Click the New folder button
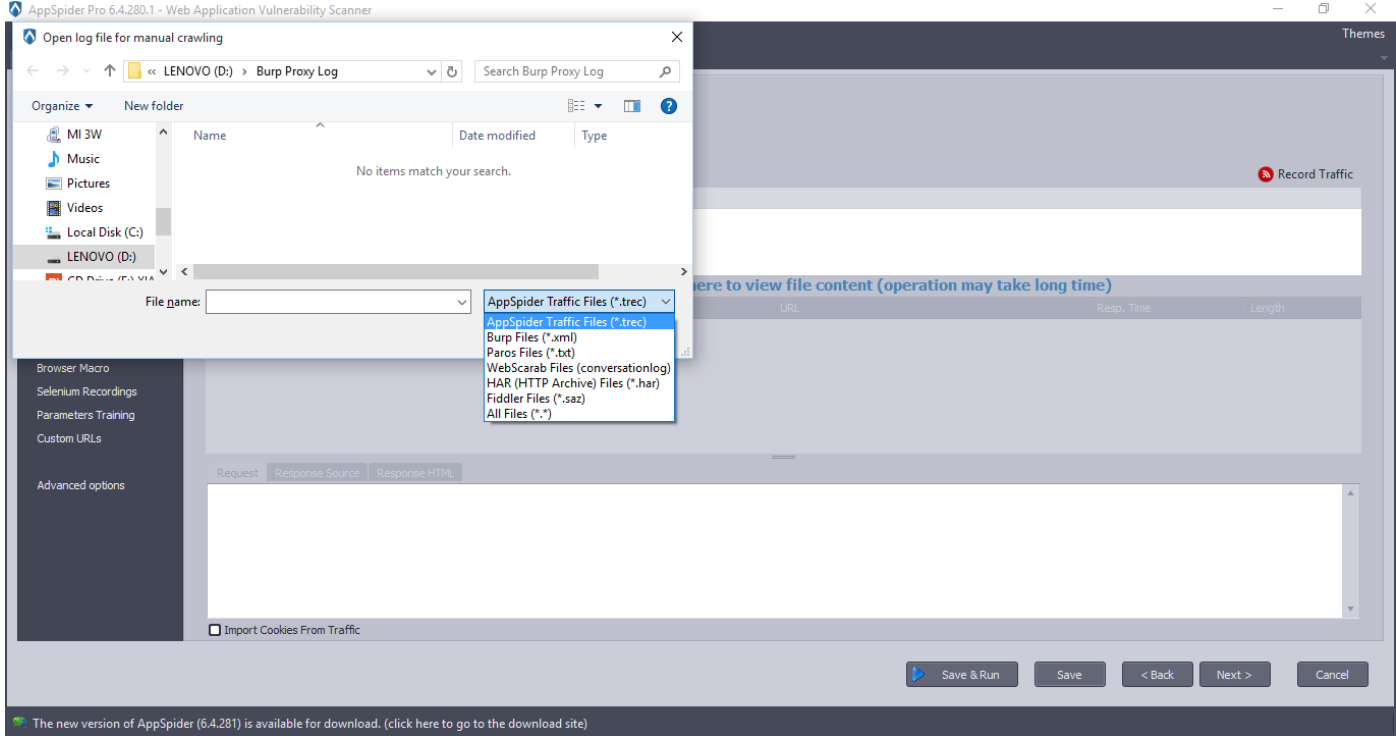The width and height of the screenshot is (1396, 736). coord(154,106)
